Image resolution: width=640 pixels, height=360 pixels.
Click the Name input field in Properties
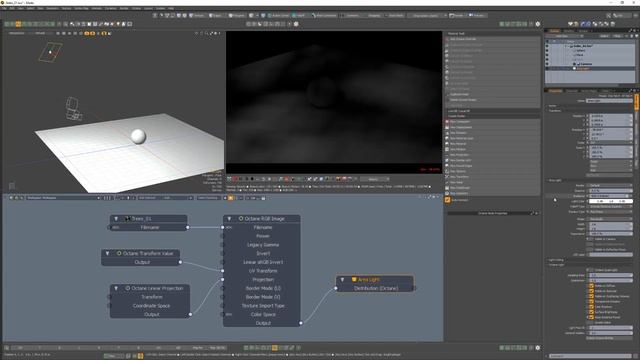609,101
